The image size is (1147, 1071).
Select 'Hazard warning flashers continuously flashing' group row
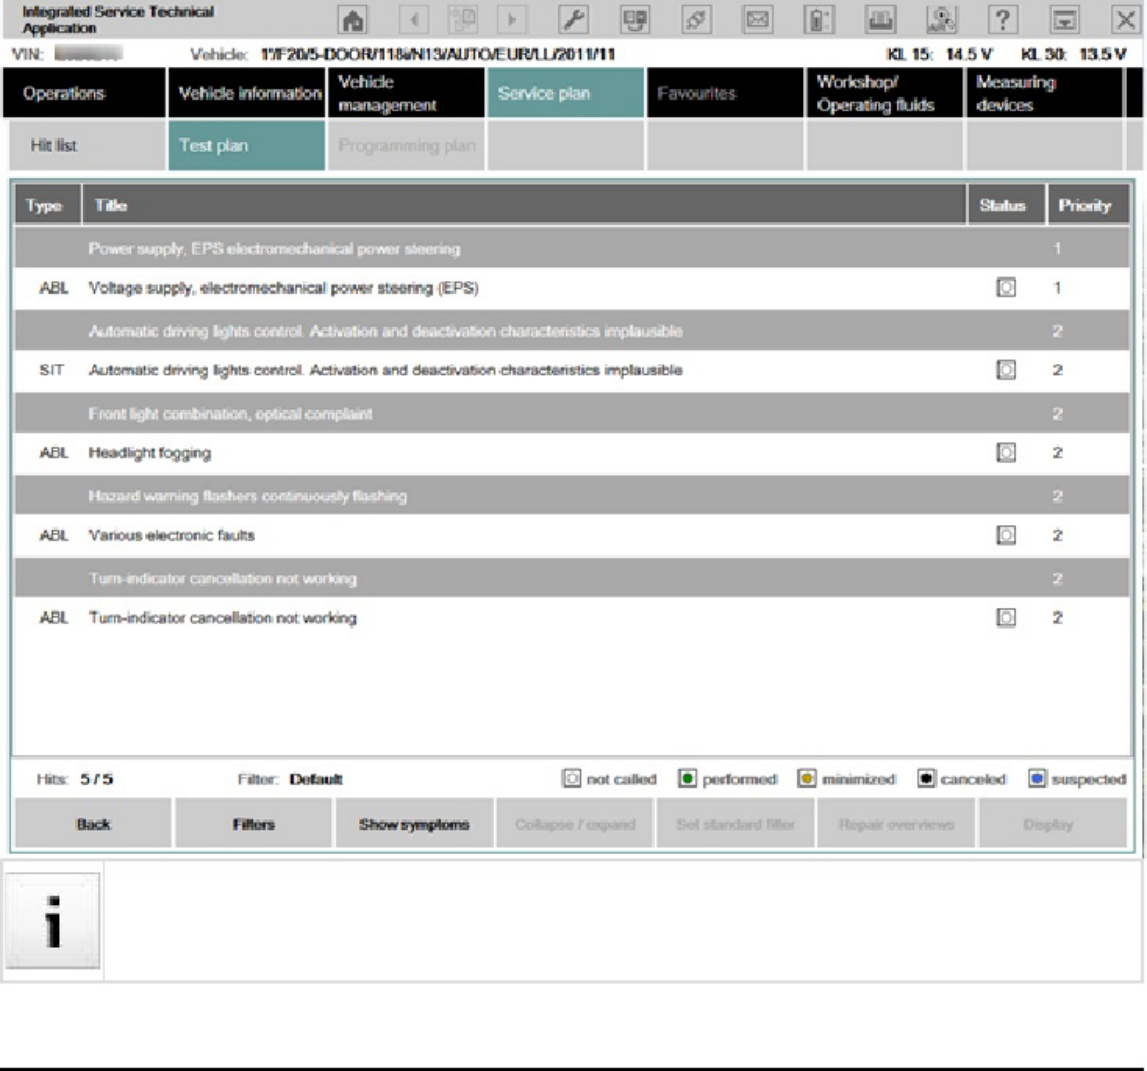point(572,497)
